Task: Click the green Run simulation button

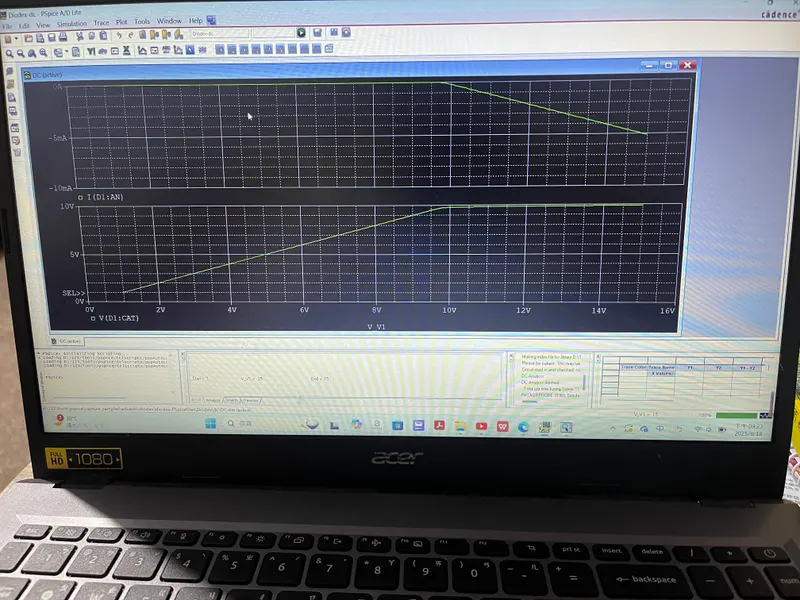Action: click(x=301, y=33)
